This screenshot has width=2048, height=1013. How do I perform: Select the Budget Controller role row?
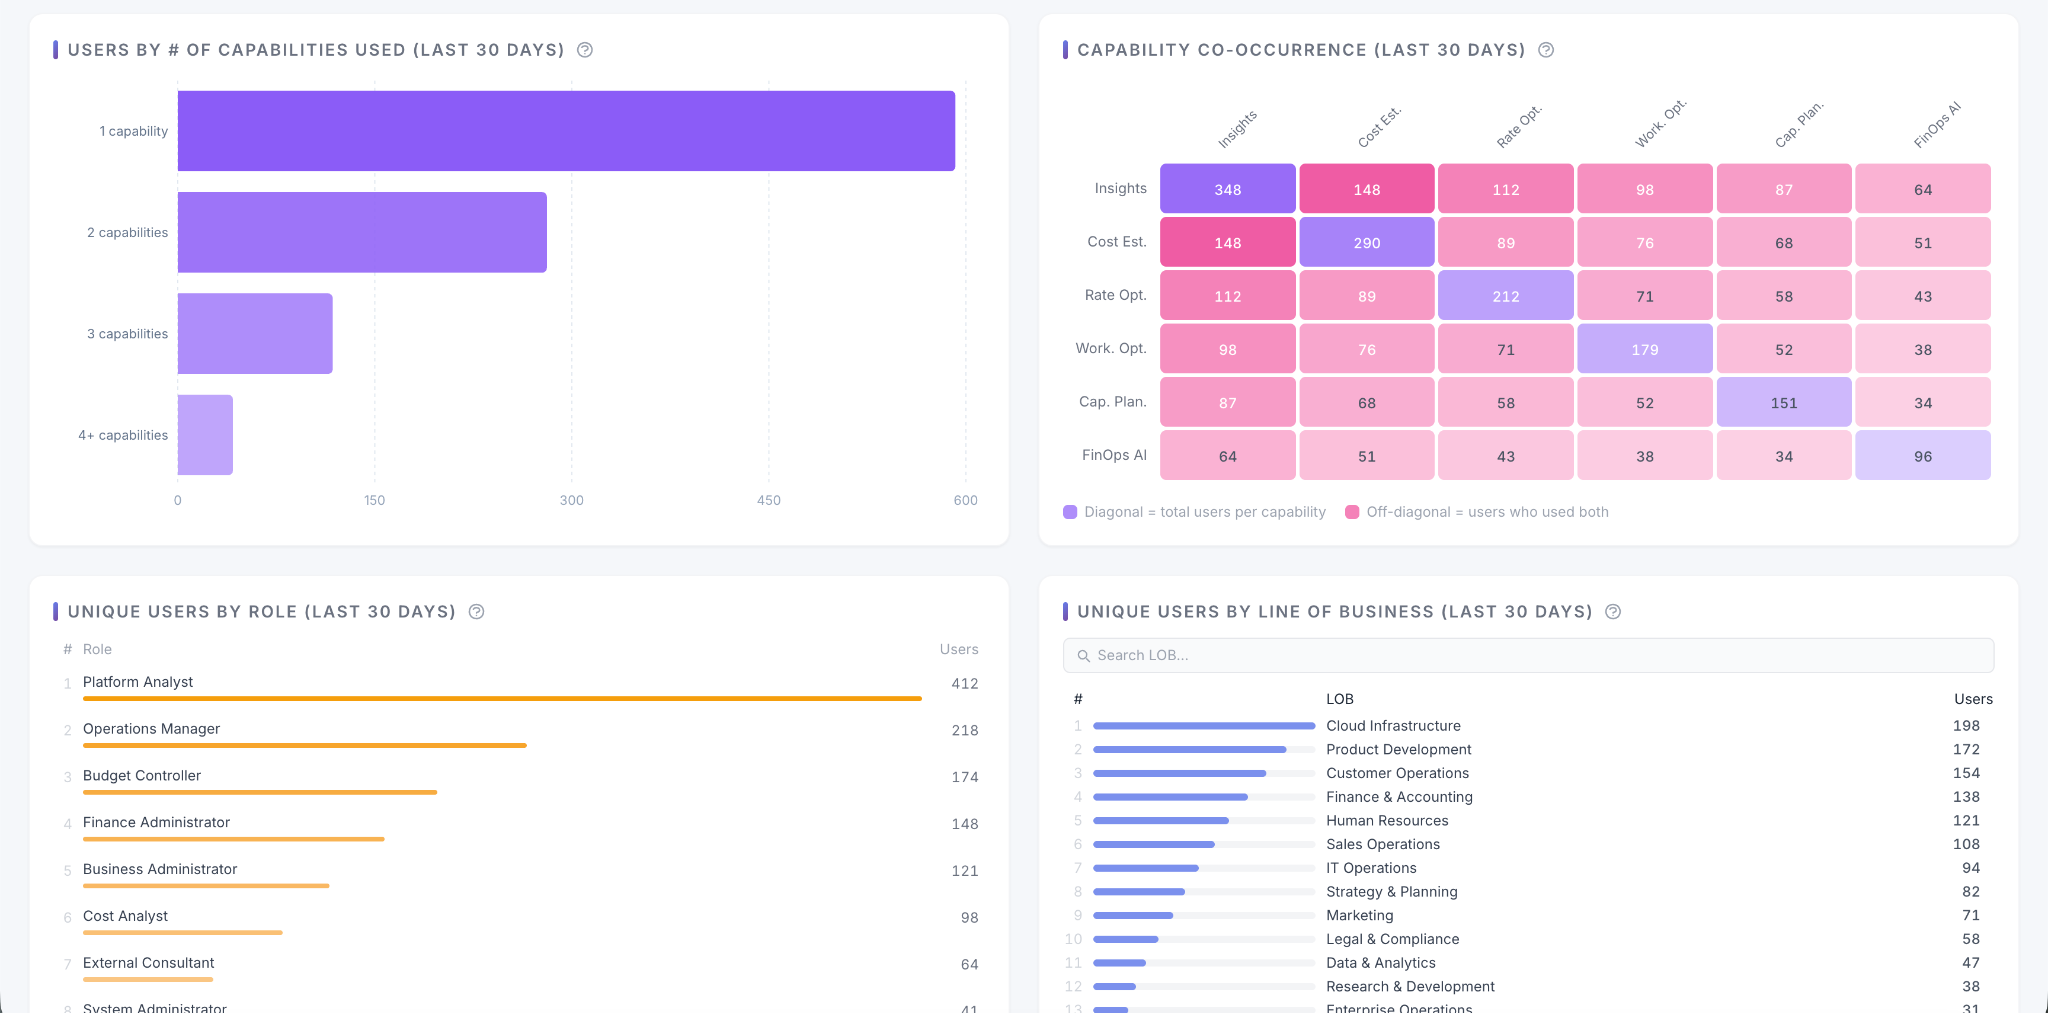click(520, 780)
